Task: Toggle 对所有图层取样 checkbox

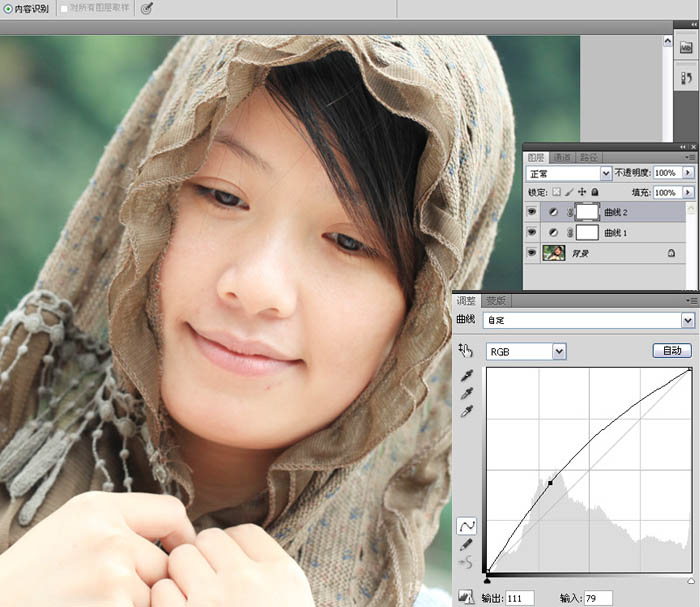Action: pyautogui.click(x=64, y=8)
